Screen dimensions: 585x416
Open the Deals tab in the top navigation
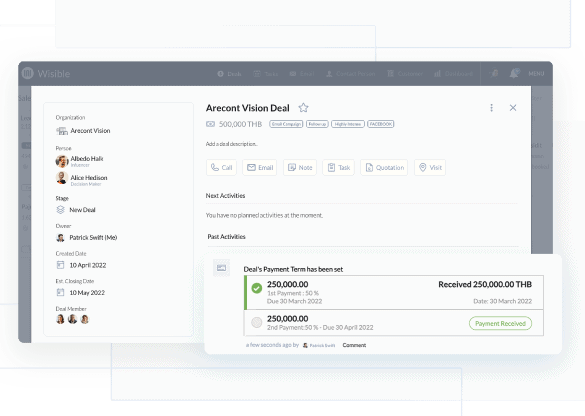click(x=229, y=74)
